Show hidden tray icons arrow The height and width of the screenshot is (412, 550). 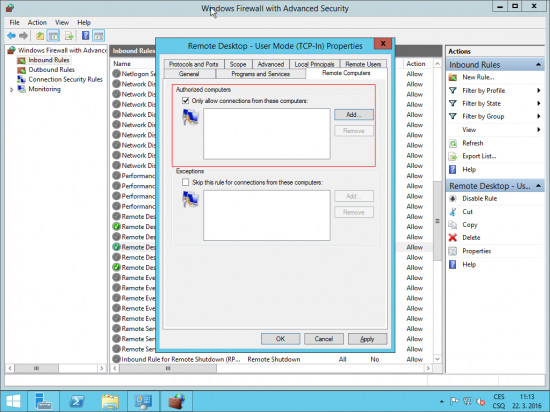coord(442,401)
